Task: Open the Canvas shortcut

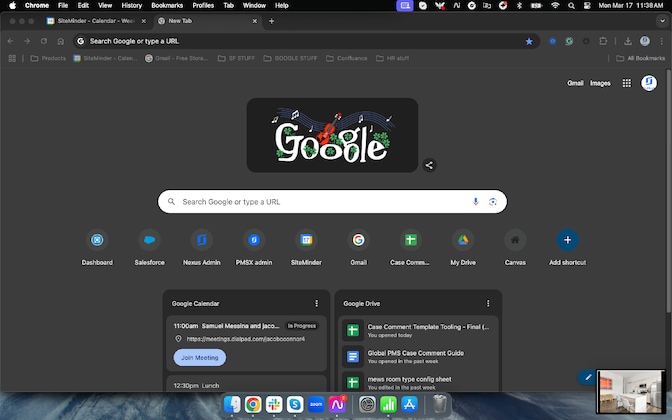Action: (x=515, y=240)
